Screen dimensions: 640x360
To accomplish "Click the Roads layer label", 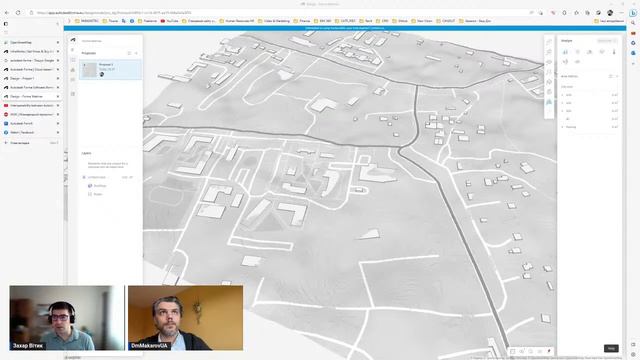I will pyautogui.click(x=98, y=194).
